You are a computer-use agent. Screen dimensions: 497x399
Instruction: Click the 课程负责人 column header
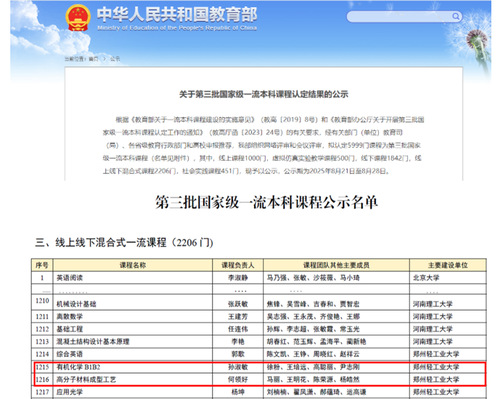[x=238, y=265]
